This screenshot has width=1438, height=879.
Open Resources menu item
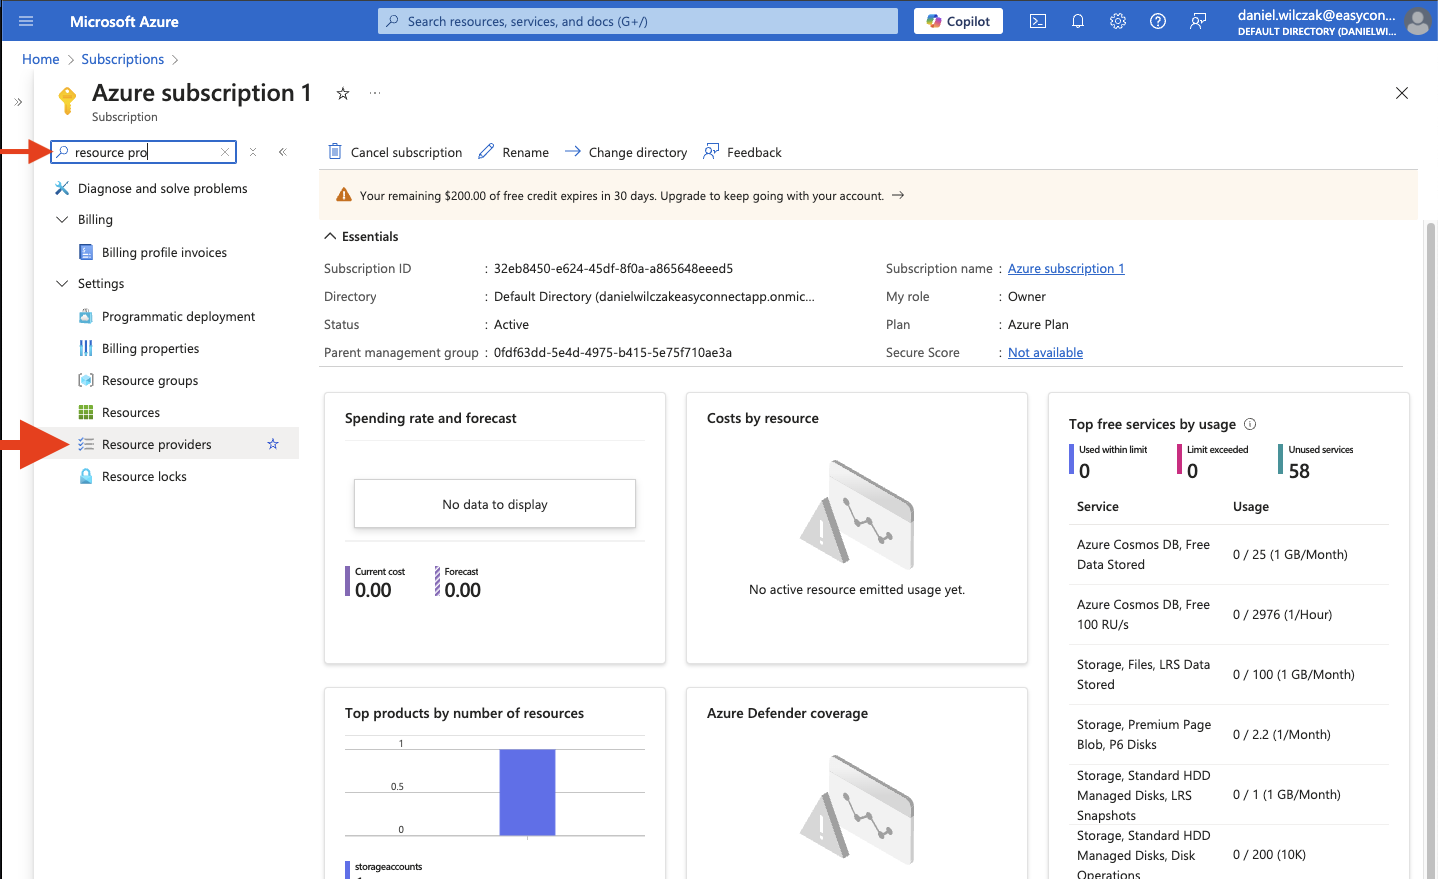pos(131,412)
